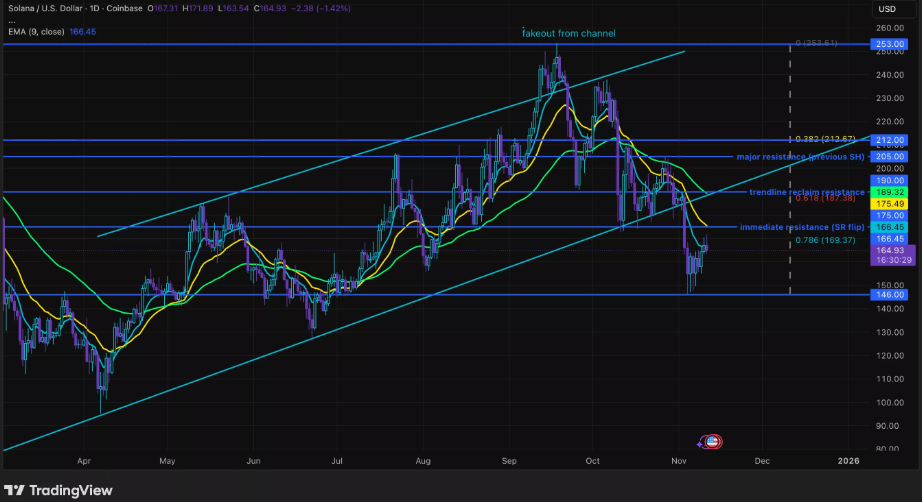Click the 253.00 price label on axis

click(x=888, y=45)
